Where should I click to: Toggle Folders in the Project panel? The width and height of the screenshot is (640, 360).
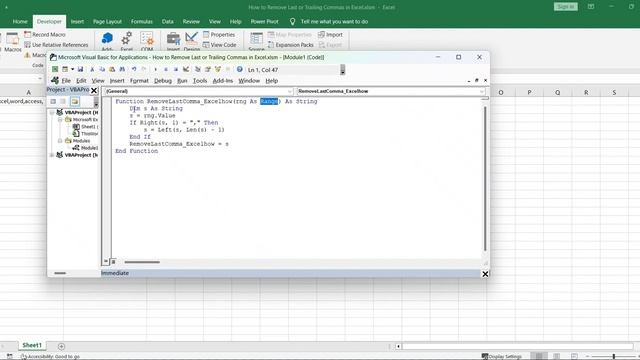coord(75,101)
